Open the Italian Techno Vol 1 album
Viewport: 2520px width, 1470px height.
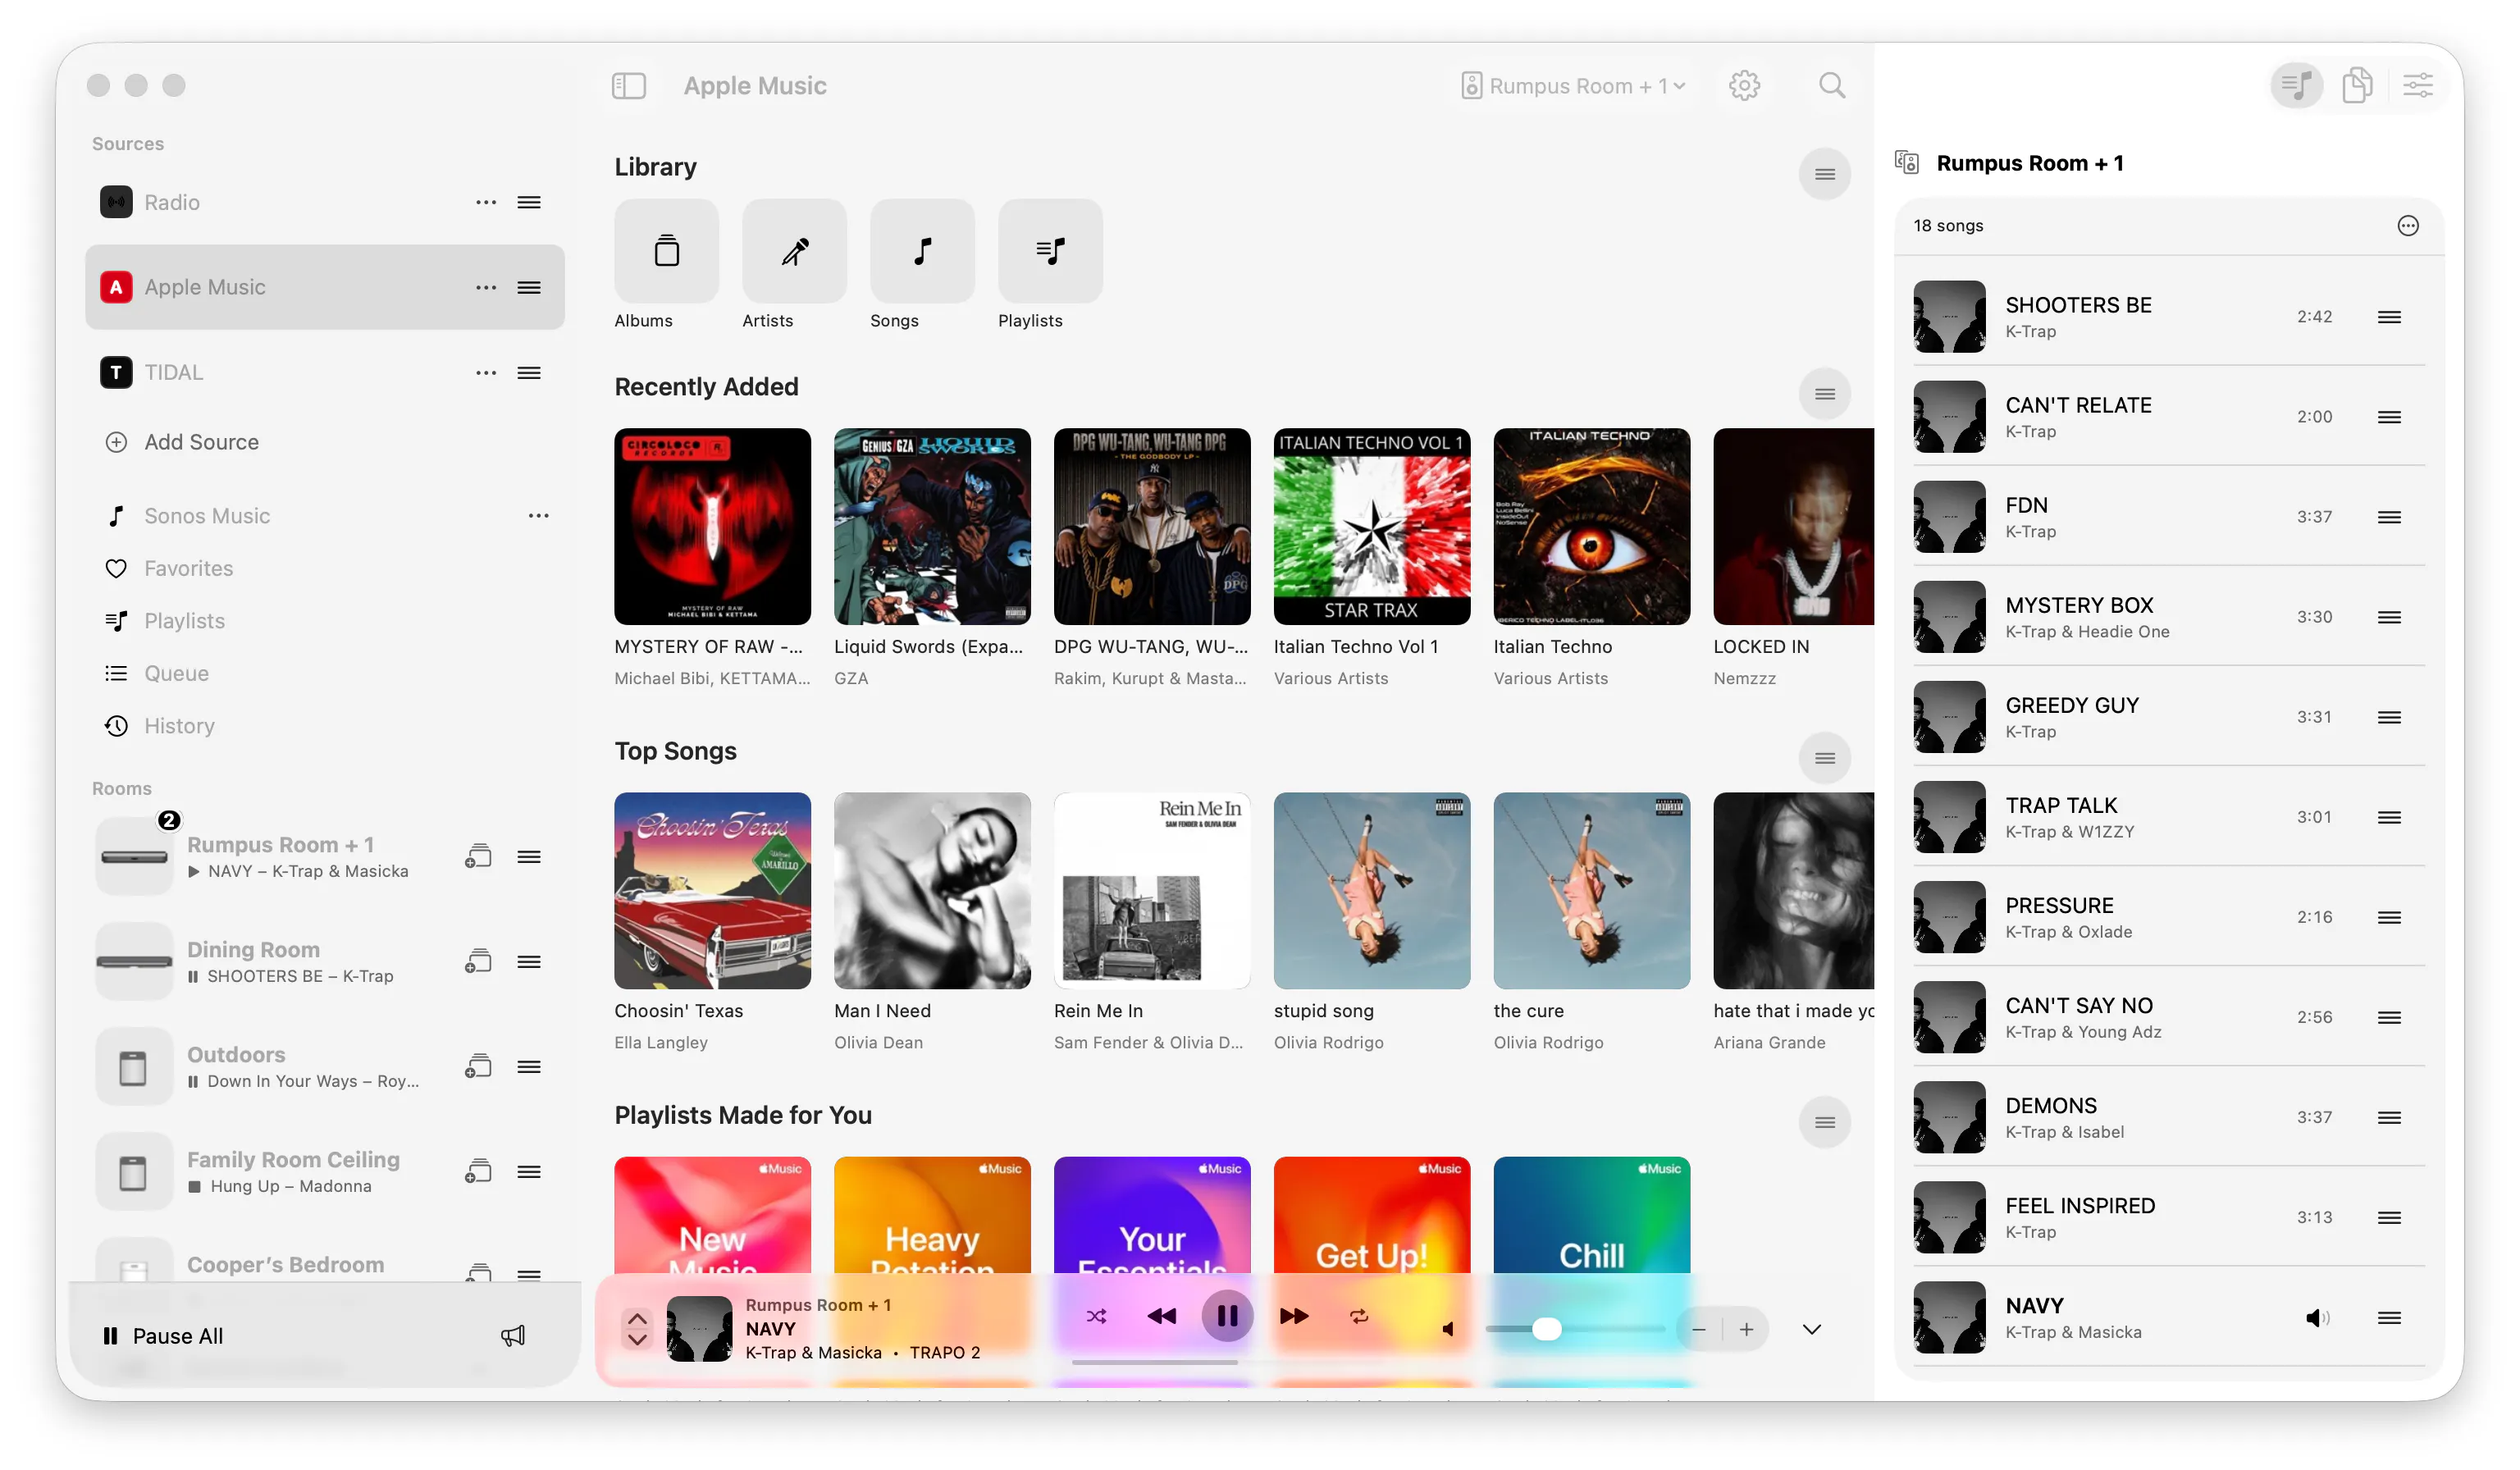[x=1371, y=527]
